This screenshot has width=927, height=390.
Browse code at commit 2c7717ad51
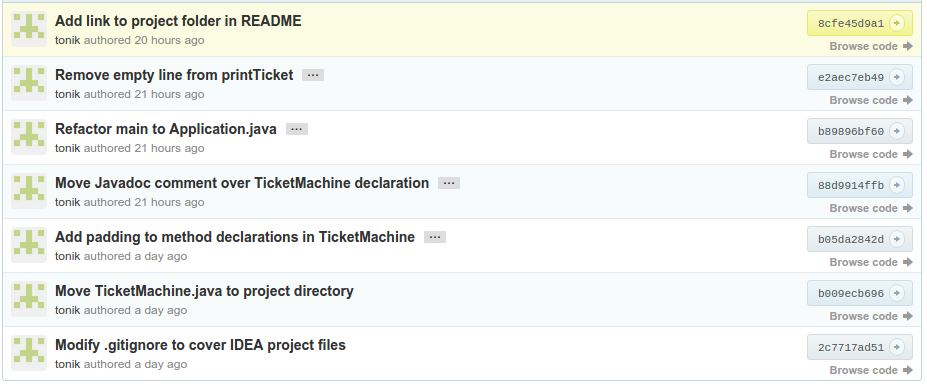click(x=871, y=370)
